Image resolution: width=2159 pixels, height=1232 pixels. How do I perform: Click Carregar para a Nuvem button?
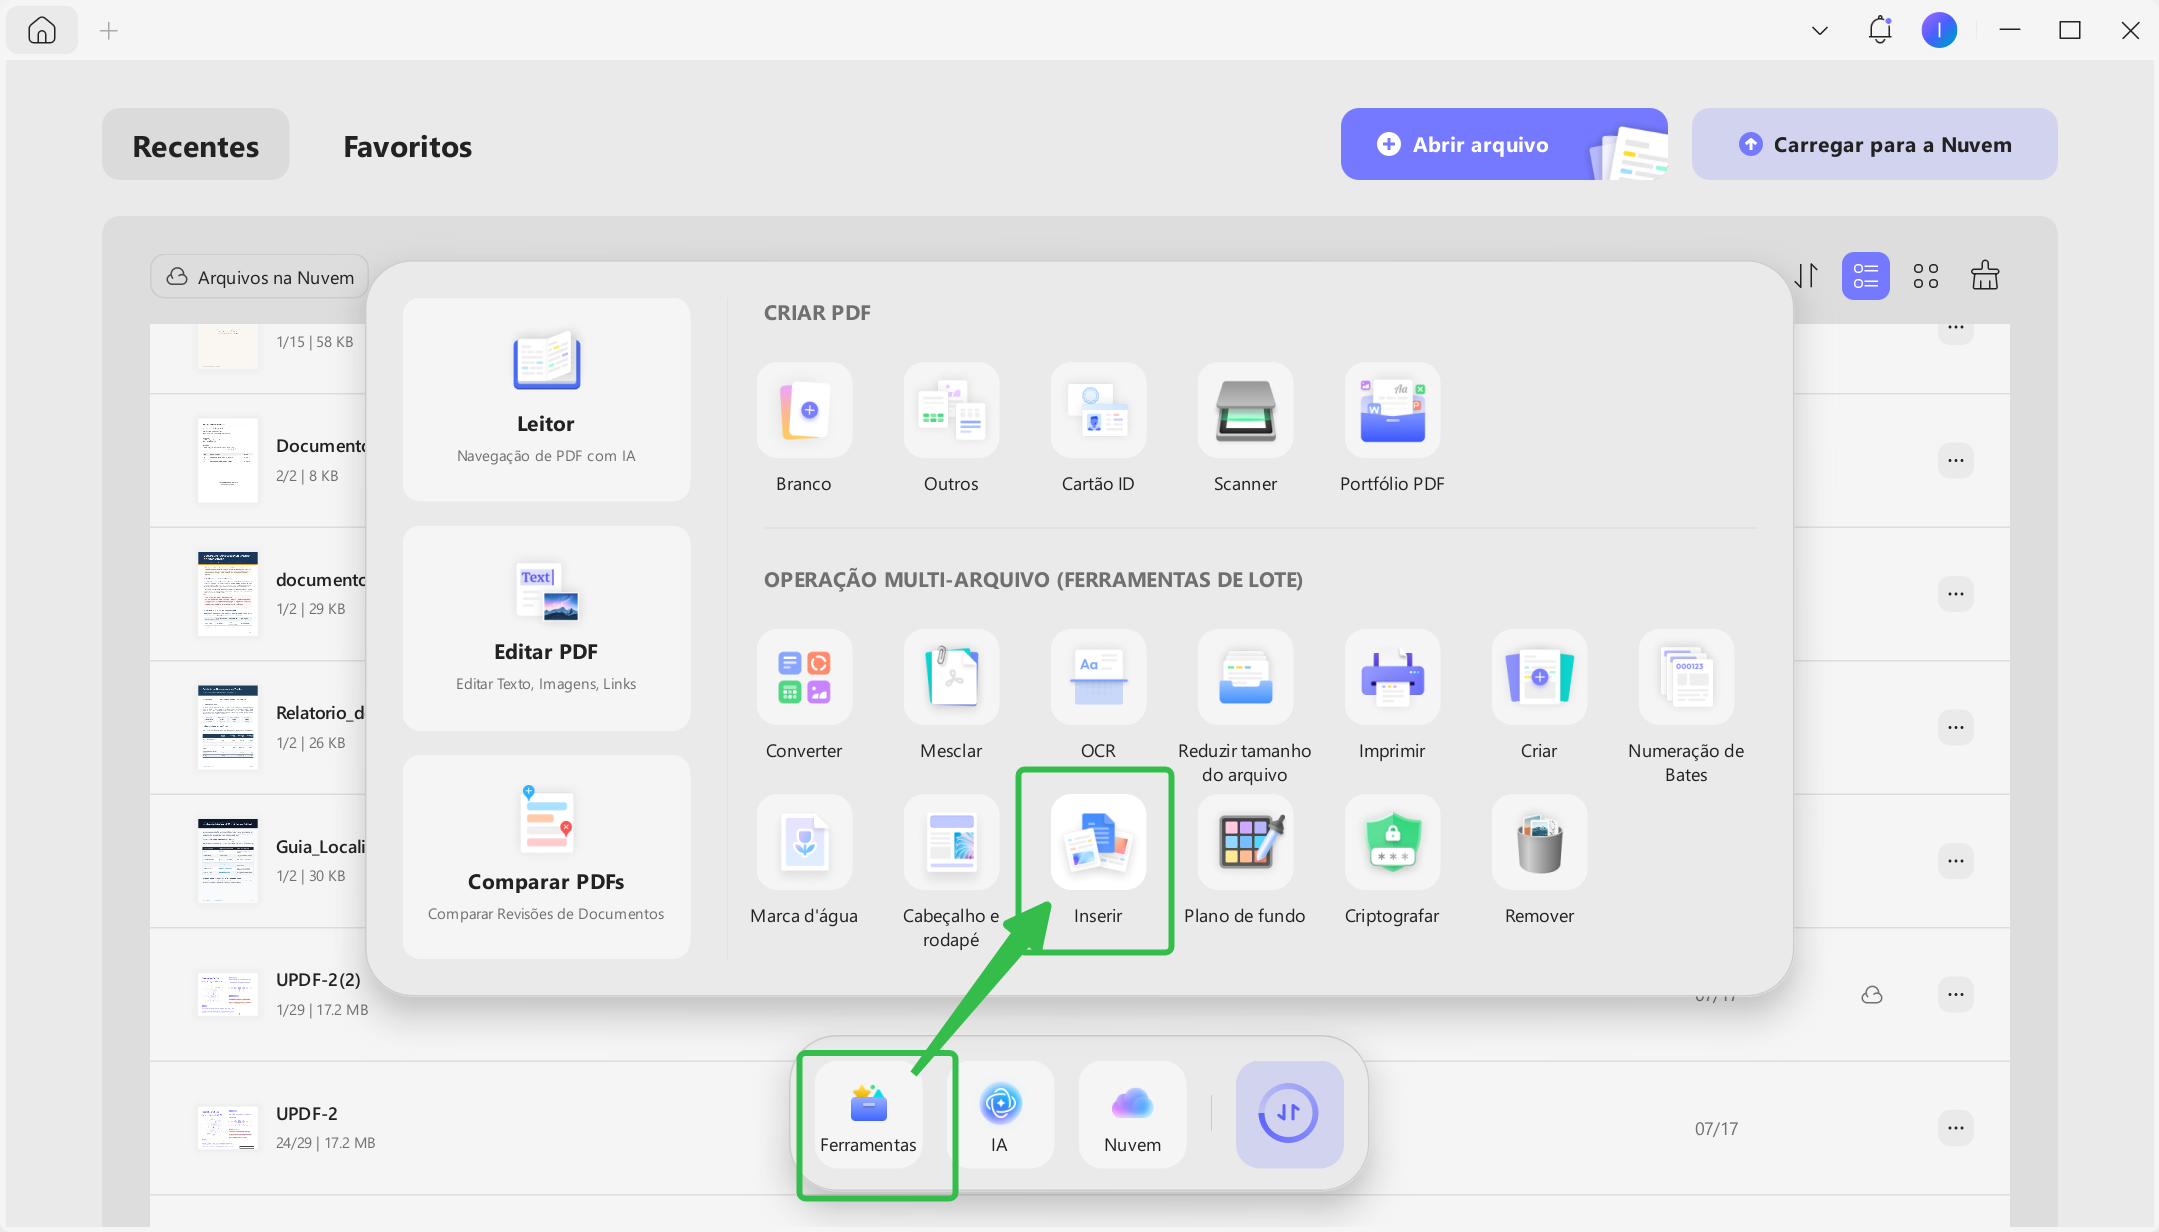(x=1874, y=144)
